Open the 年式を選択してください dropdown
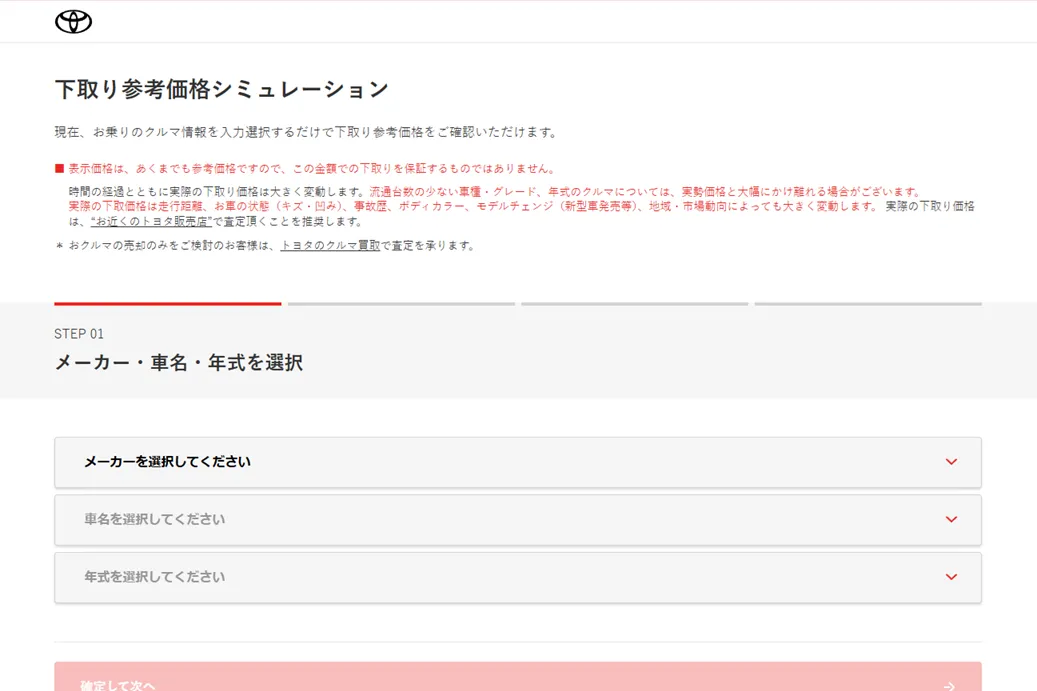Image resolution: width=1037 pixels, height=691 pixels. [x=517, y=577]
